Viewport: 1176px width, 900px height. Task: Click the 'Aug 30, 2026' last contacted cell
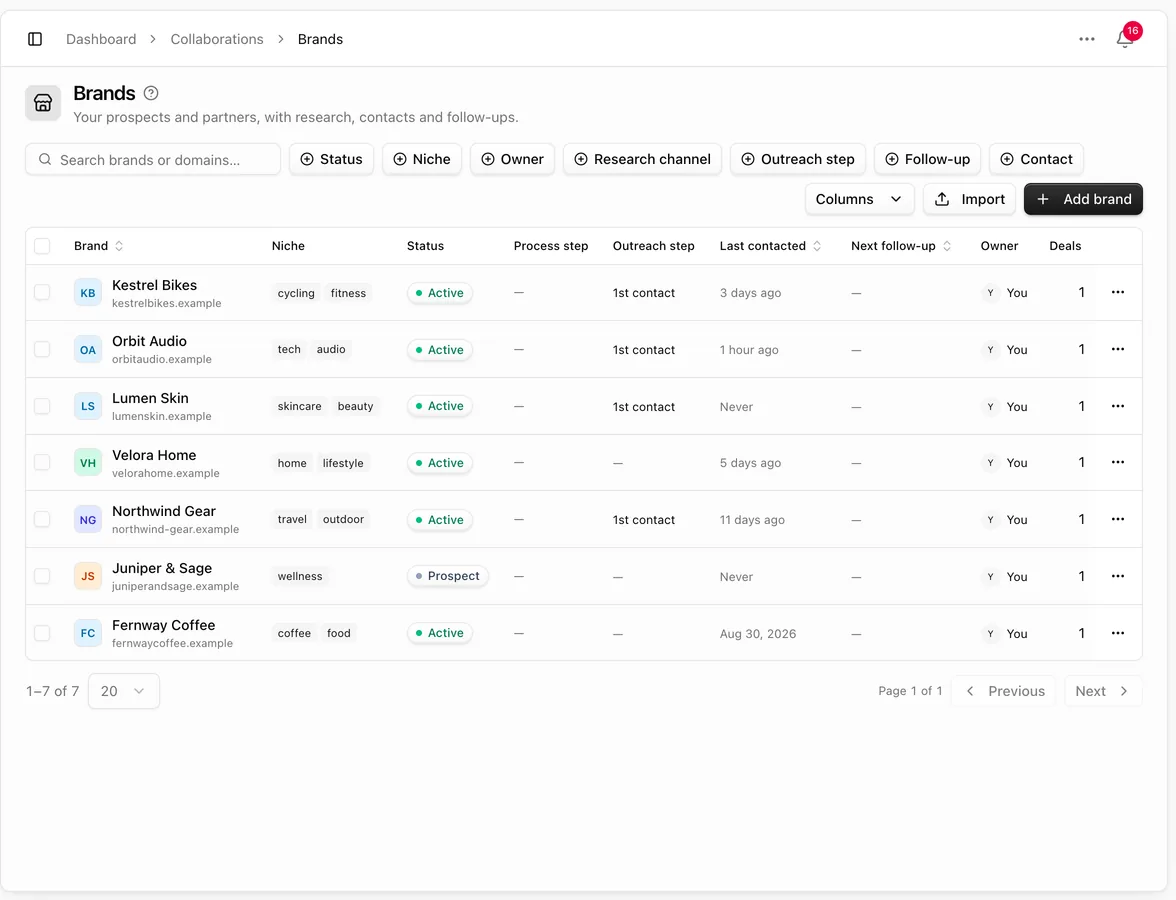[758, 634]
